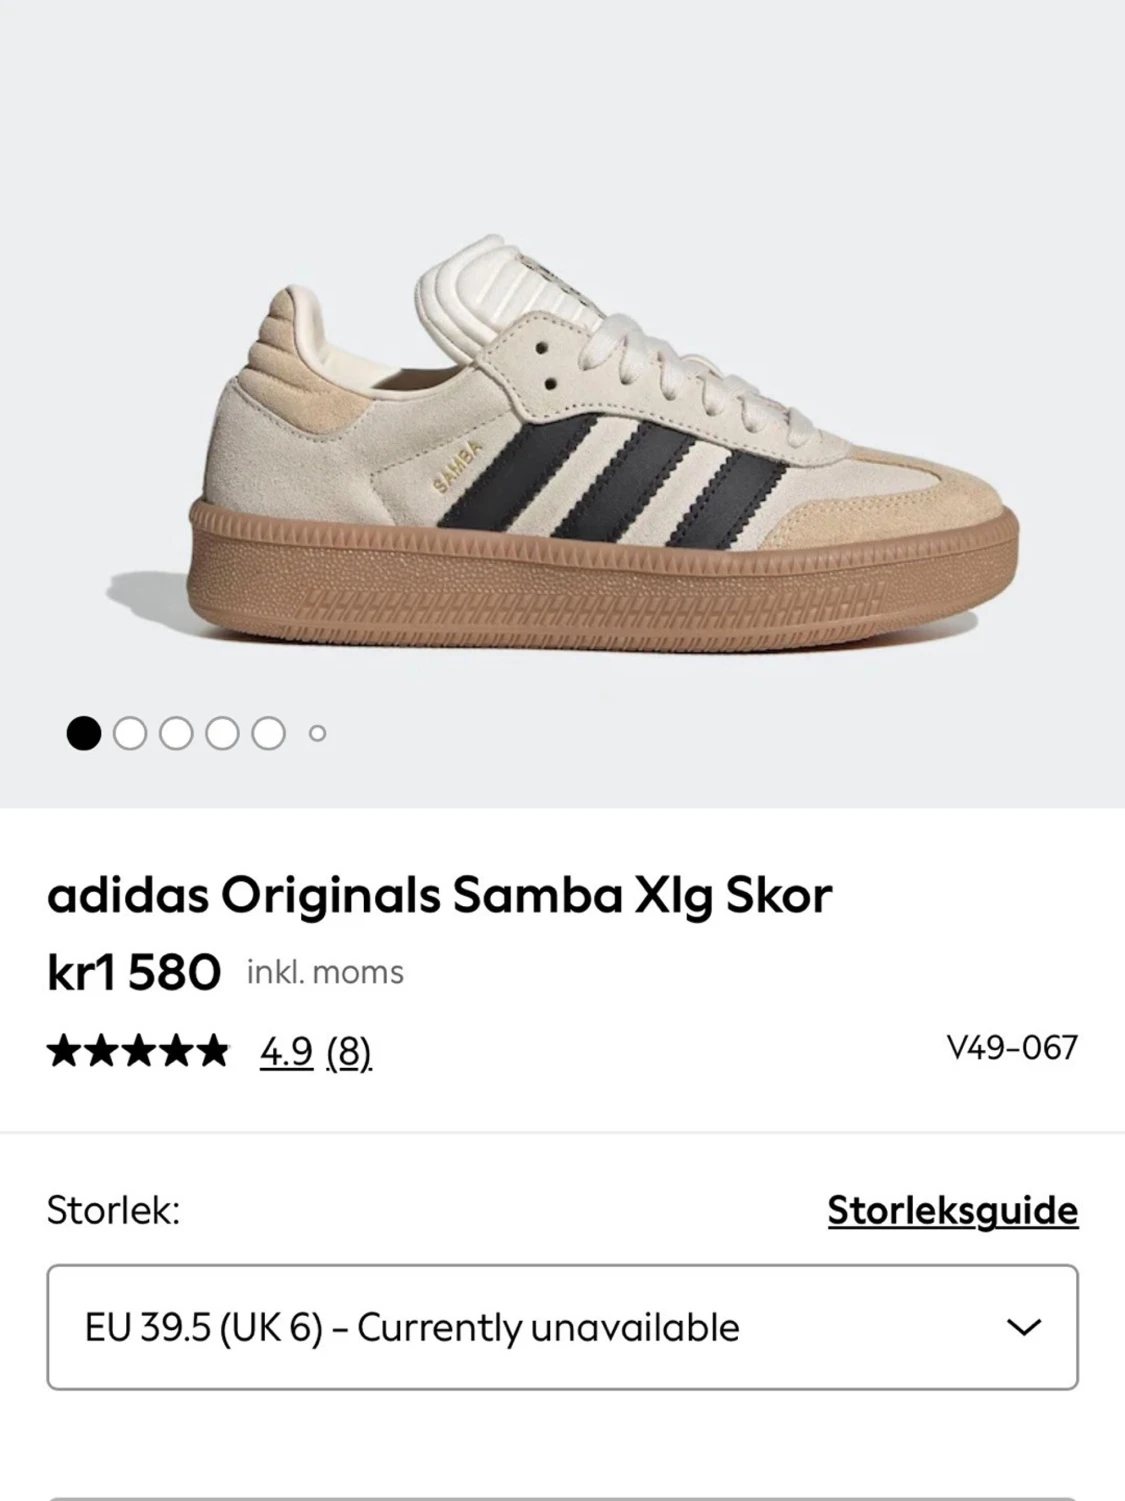
Task: Expand the EU 39.5 (UK 6) size menu
Action: coord(562,1327)
